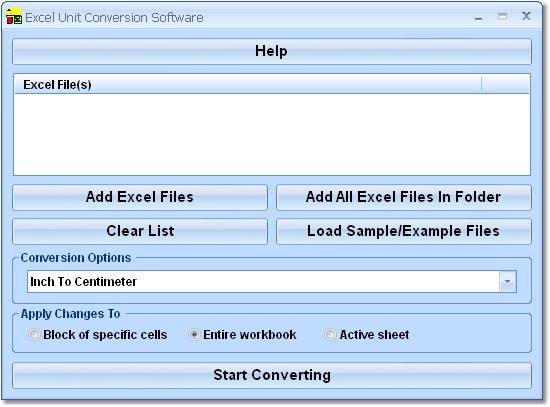Close the Excel Unit Conversion Software window
This screenshot has height=407, width=550.
point(526,16)
